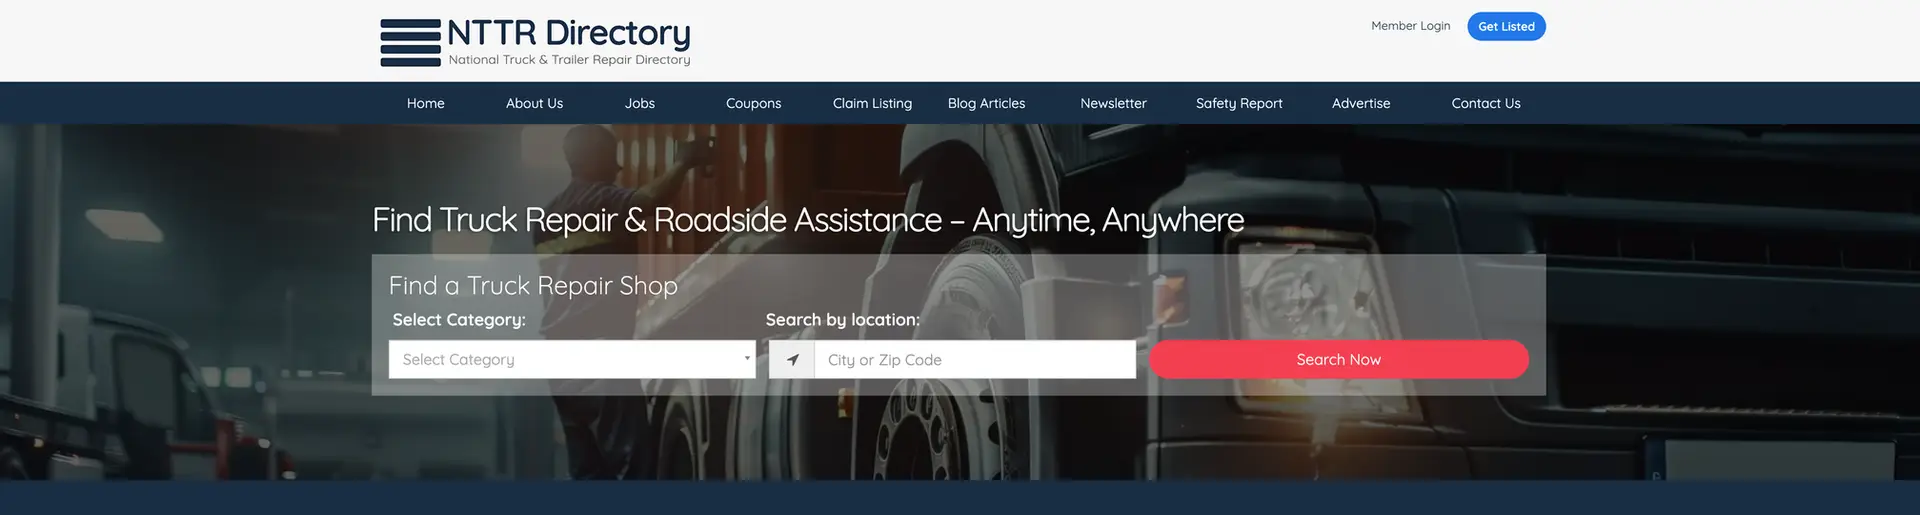Click the NTTR Directory stacked-bars logo icon
Viewport: 1920px width, 515px height.
pyautogui.click(x=410, y=43)
